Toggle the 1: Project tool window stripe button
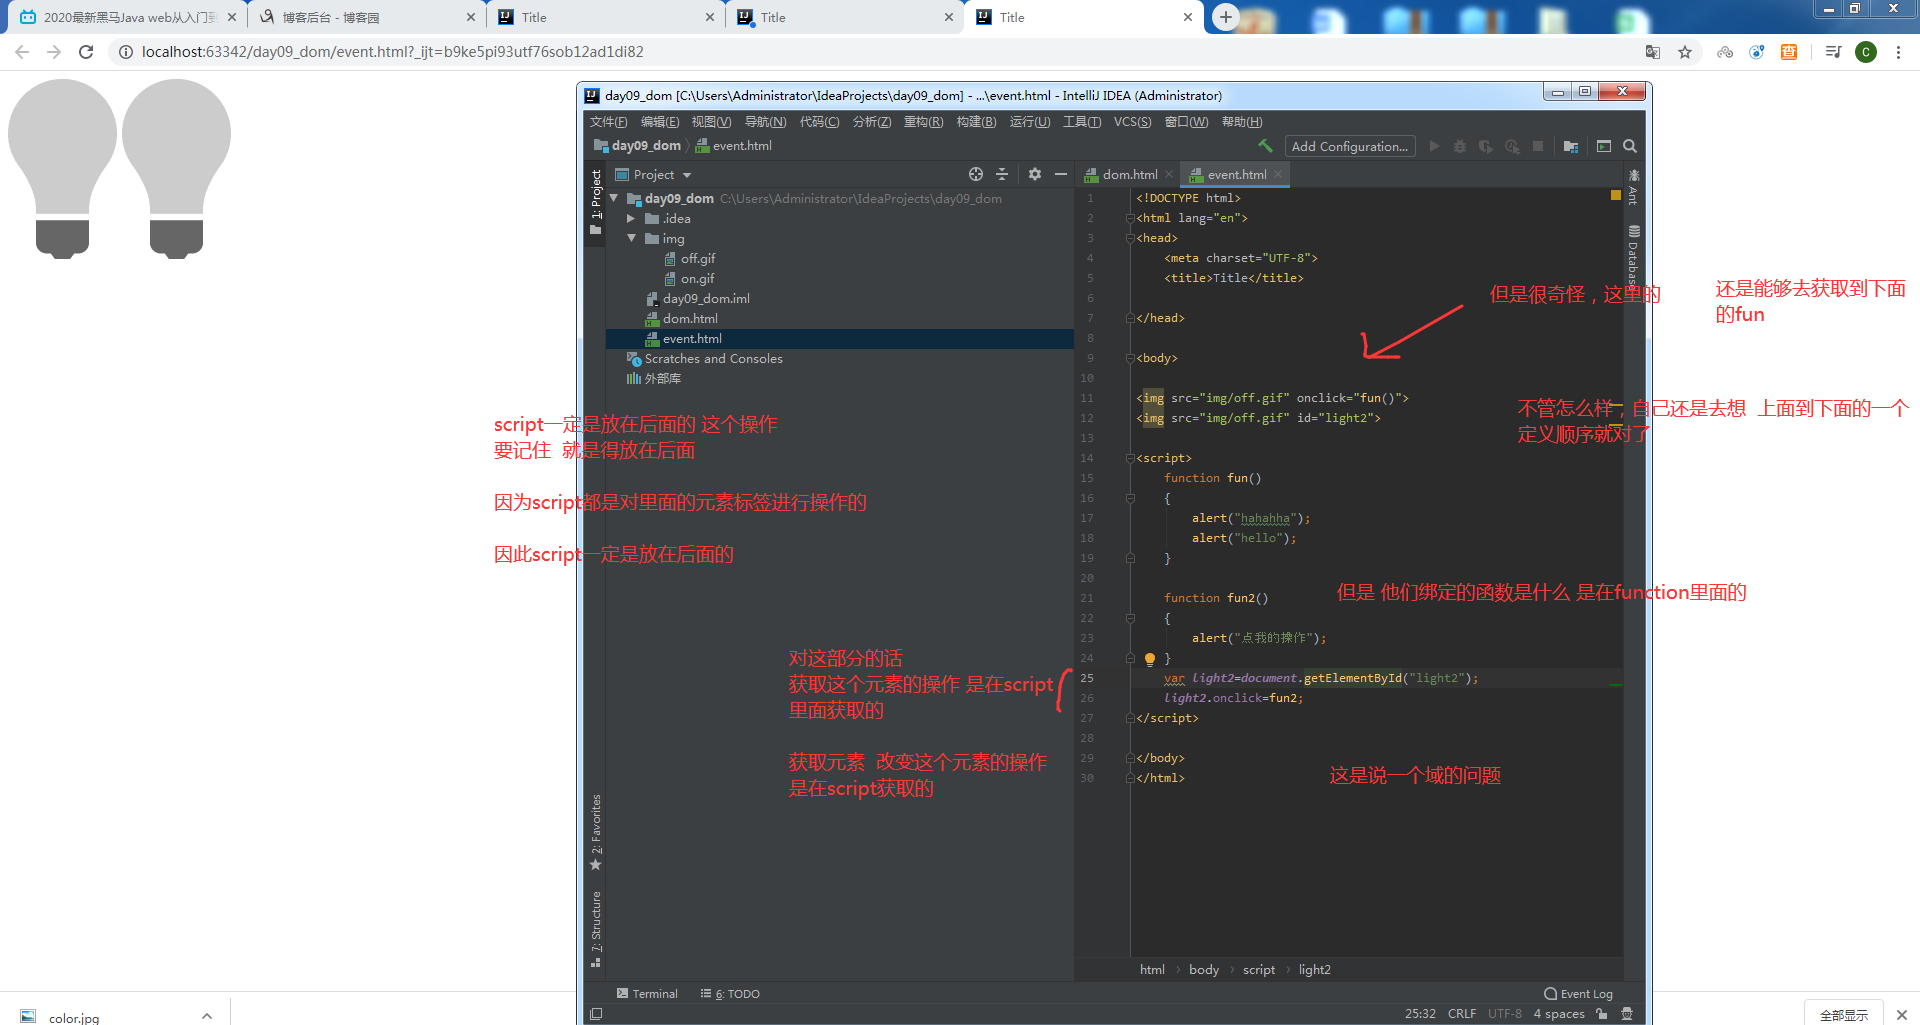1920x1025 pixels. (596, 203)
